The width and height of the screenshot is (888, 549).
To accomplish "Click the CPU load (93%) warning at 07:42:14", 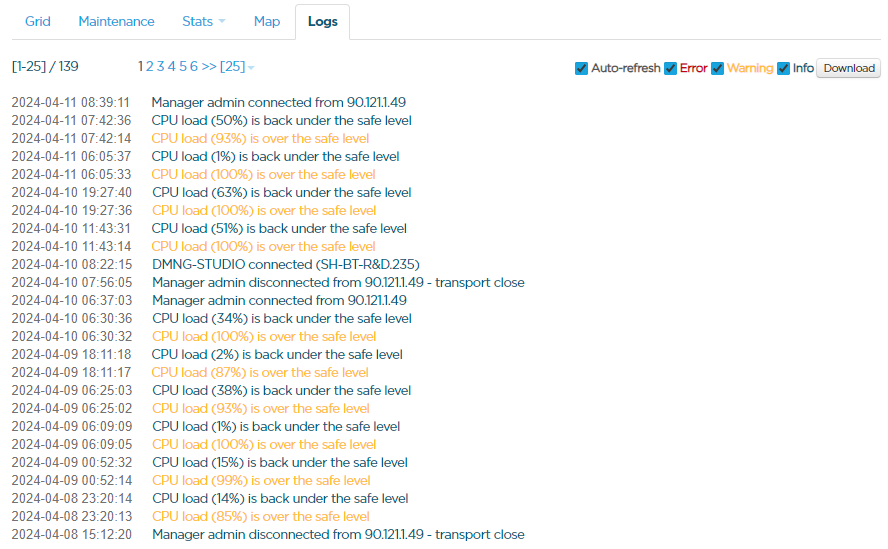I will pos(260,139).
